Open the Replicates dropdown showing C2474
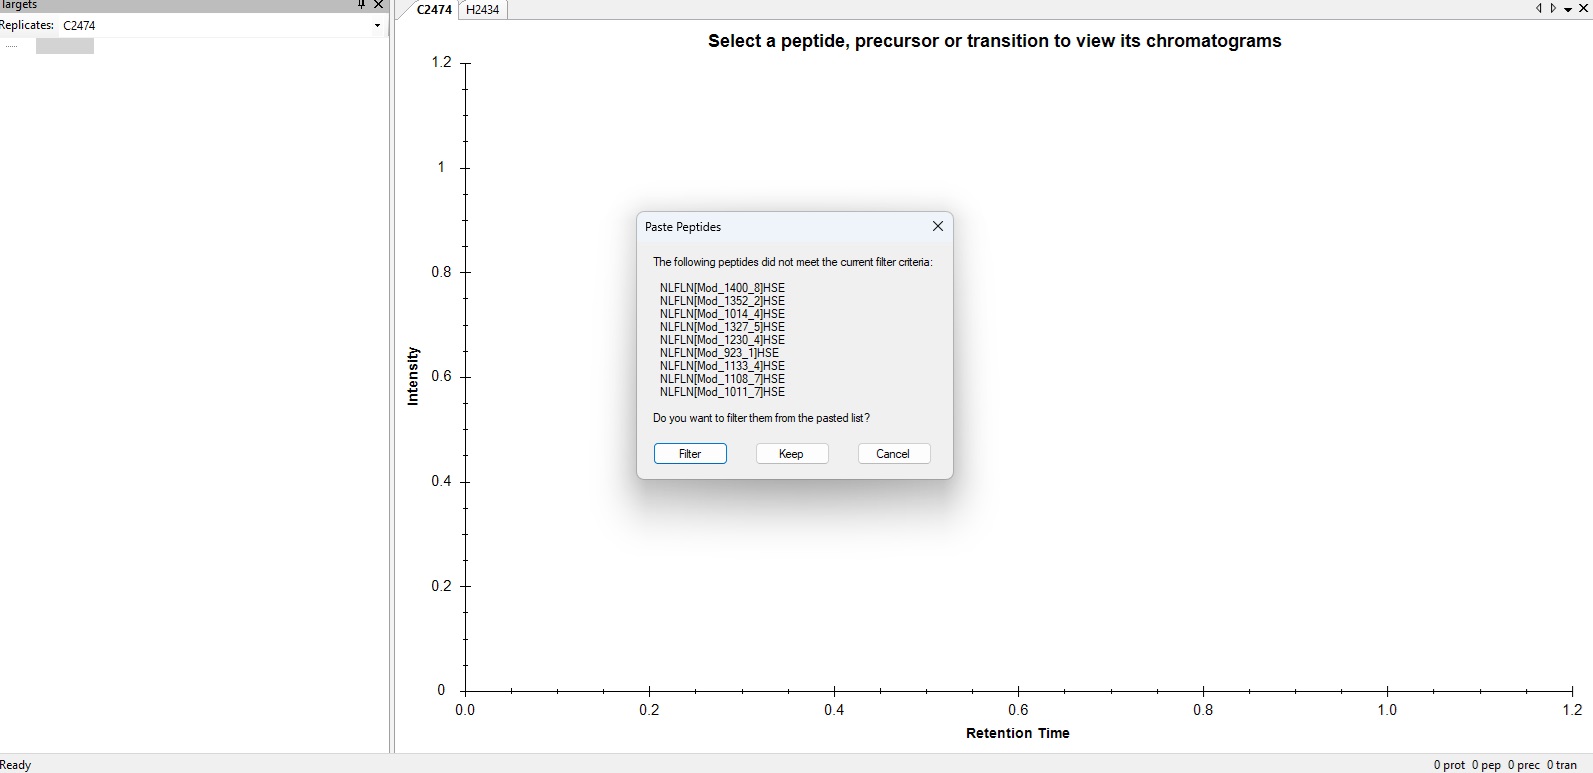Screen dimensions: 1593x773 (x=377, y=26)
